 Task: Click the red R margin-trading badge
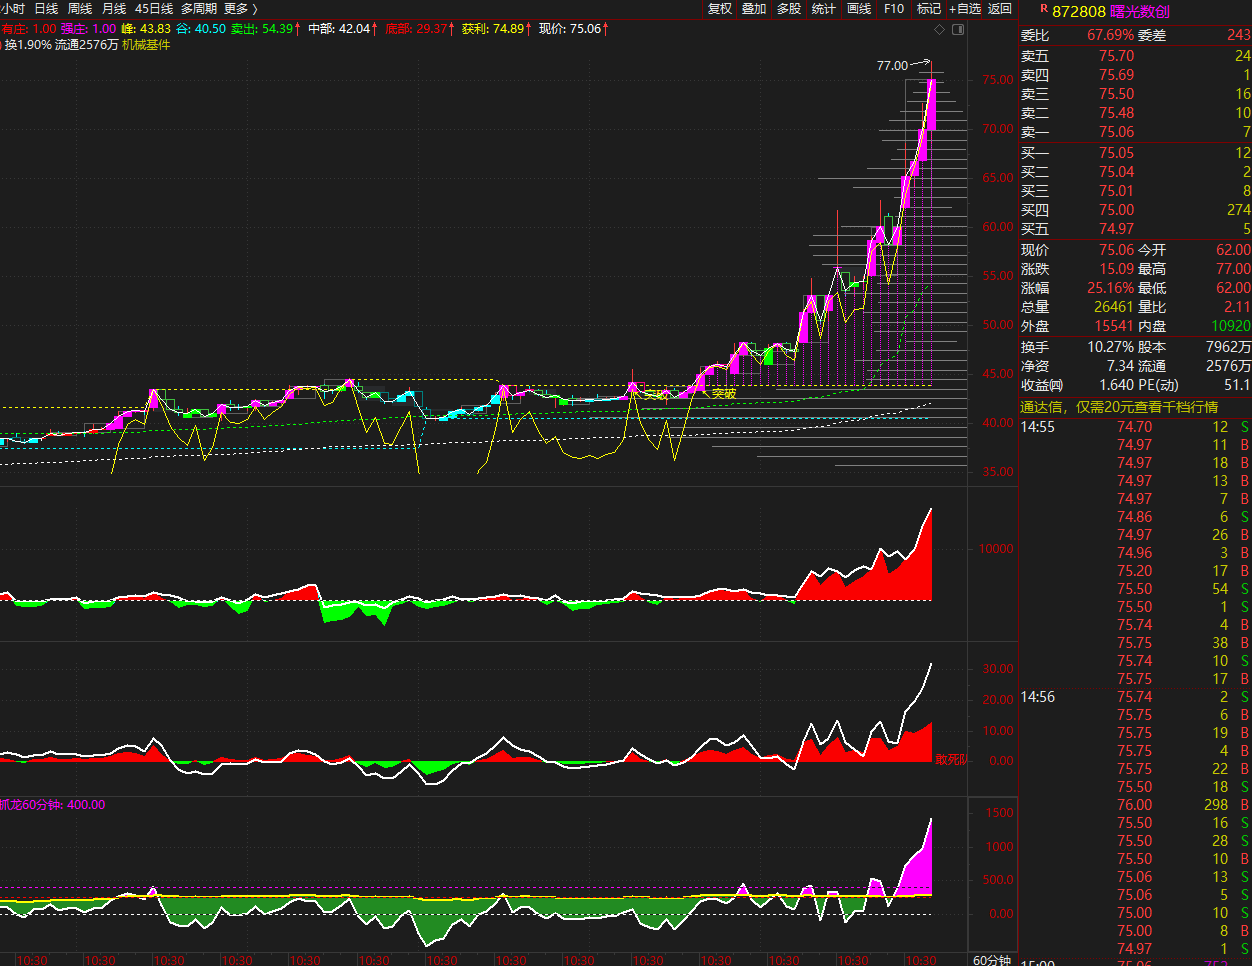1044,8
